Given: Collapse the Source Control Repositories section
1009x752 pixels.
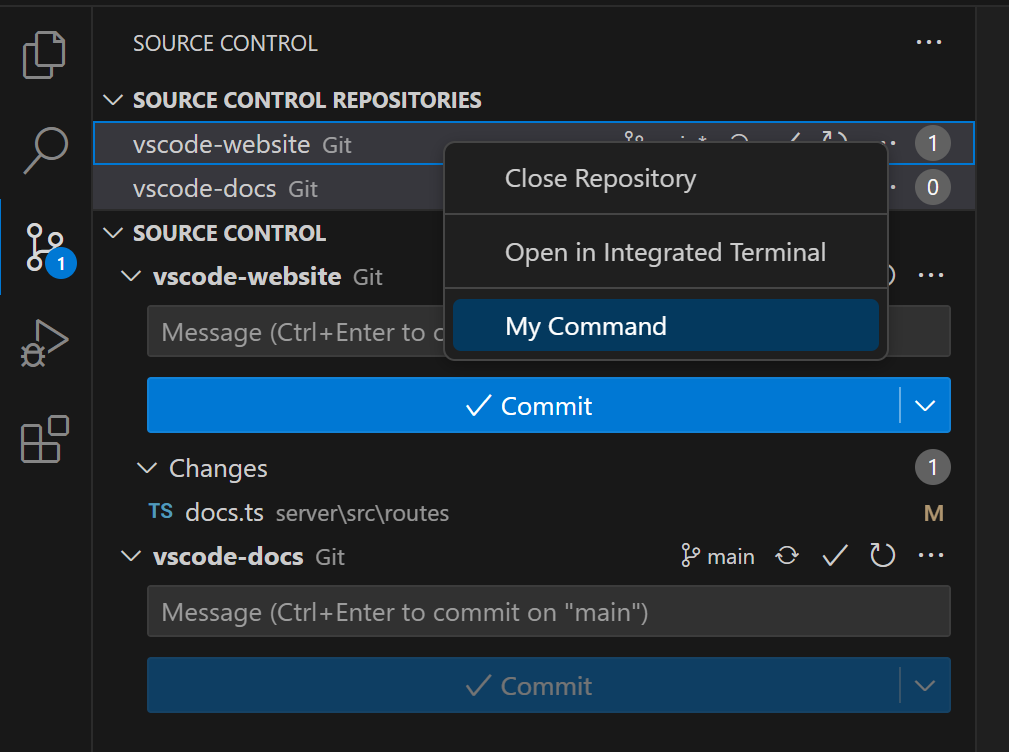Looking at the screenshot, I should point(112,100).
